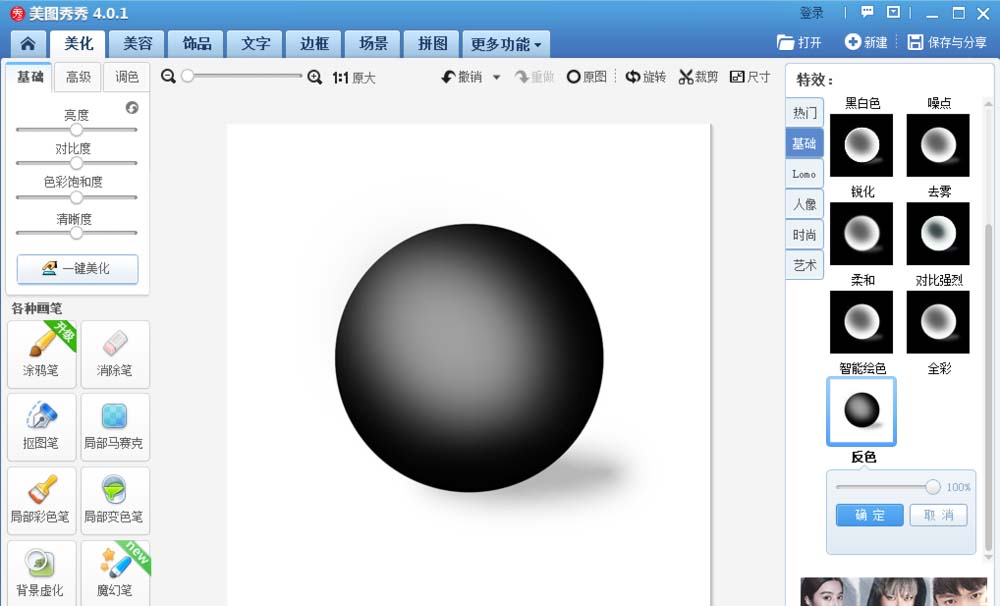Crop the image with 裁剪
Image resolution: width=1000 pixels, height=606 pixels.
(x=698, y=77)
